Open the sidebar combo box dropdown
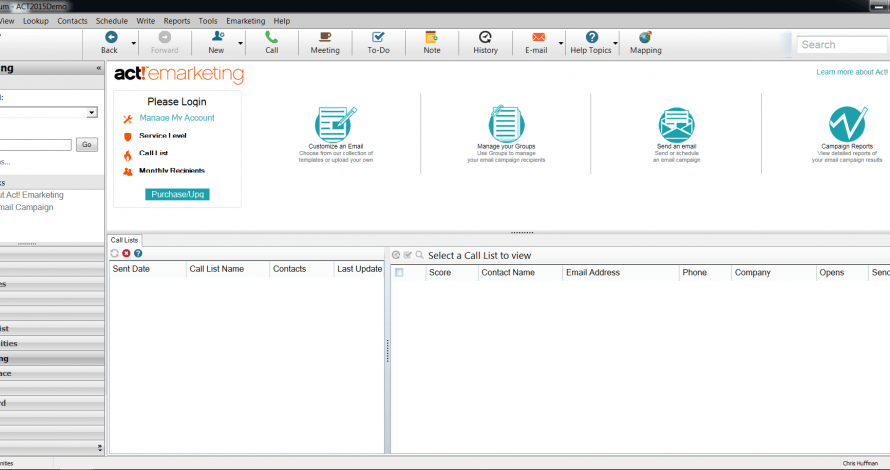 coord(91,112)
